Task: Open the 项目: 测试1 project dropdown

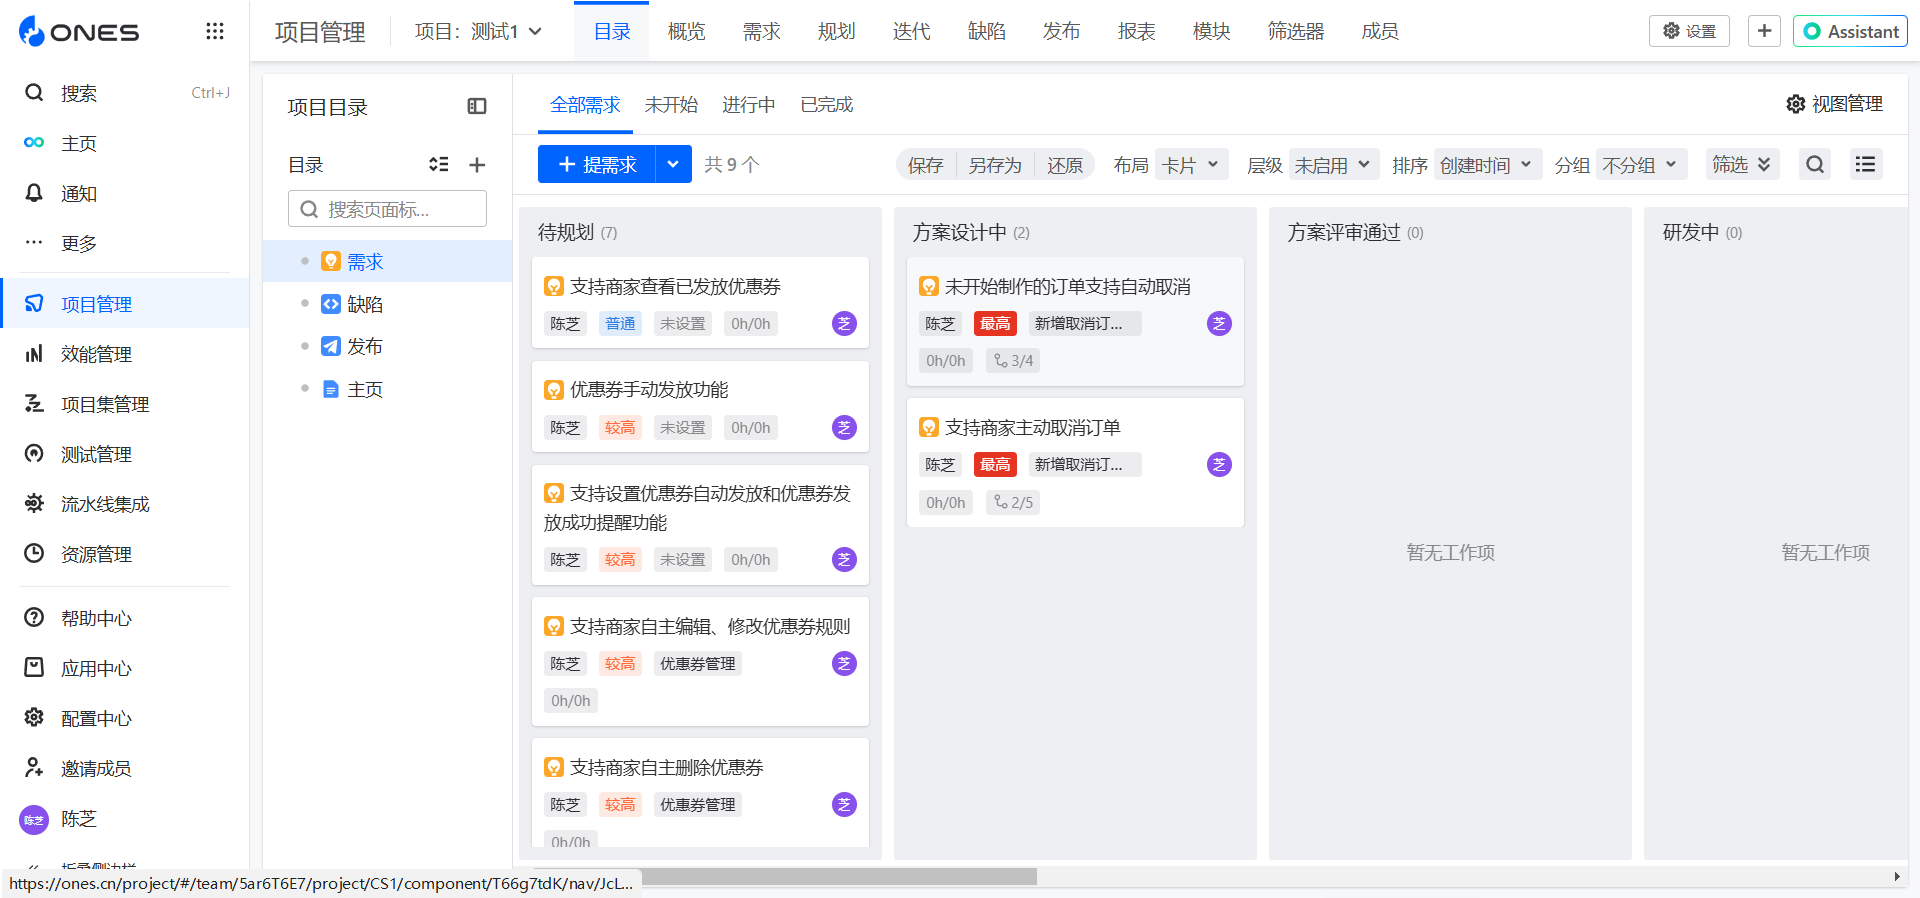Action: [479, 31]
